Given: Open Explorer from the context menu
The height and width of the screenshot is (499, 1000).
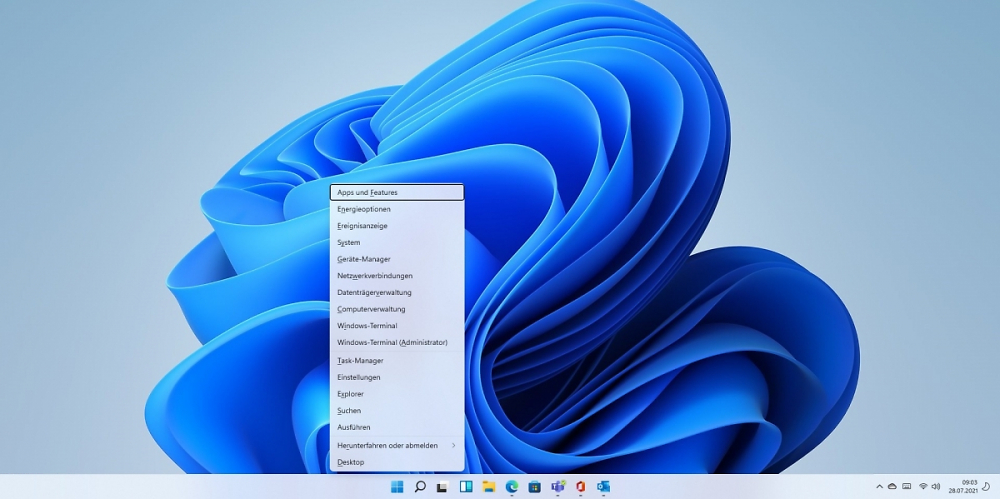Looking at the screenshot, I should (397, 394).
